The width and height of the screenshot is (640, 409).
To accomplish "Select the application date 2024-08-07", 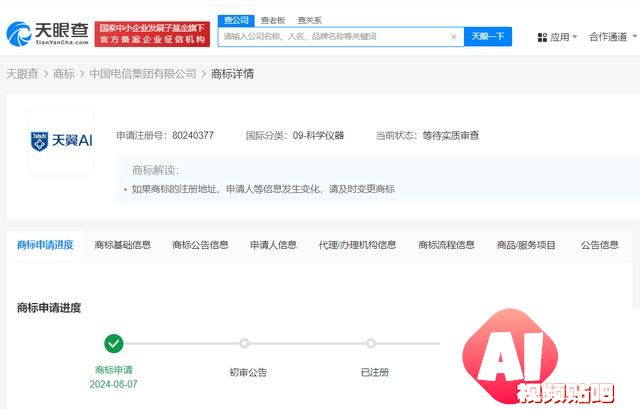I will click(113, 384).
